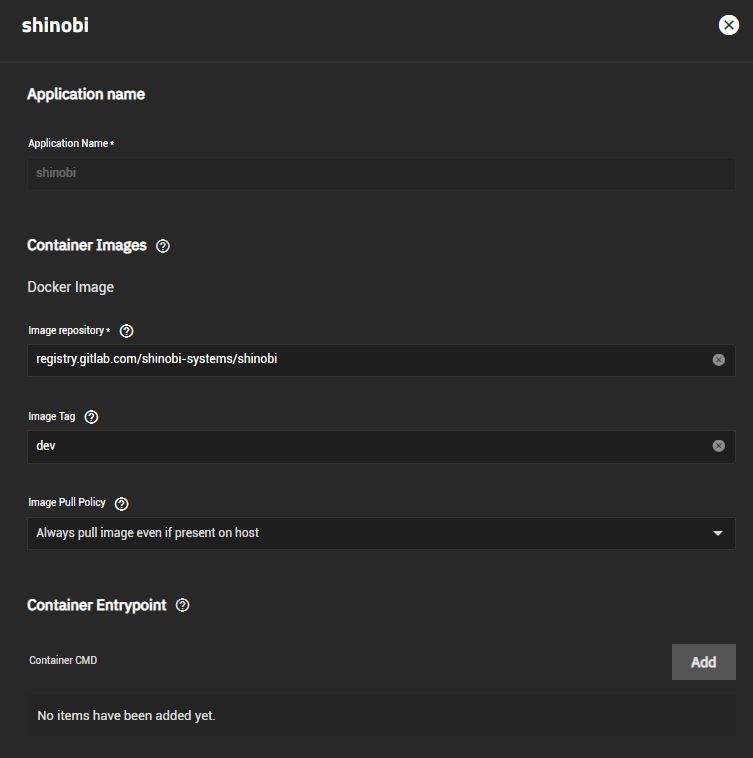Click the Application name section heading
The width and height of the screenshot is (753, 758).
86,94
